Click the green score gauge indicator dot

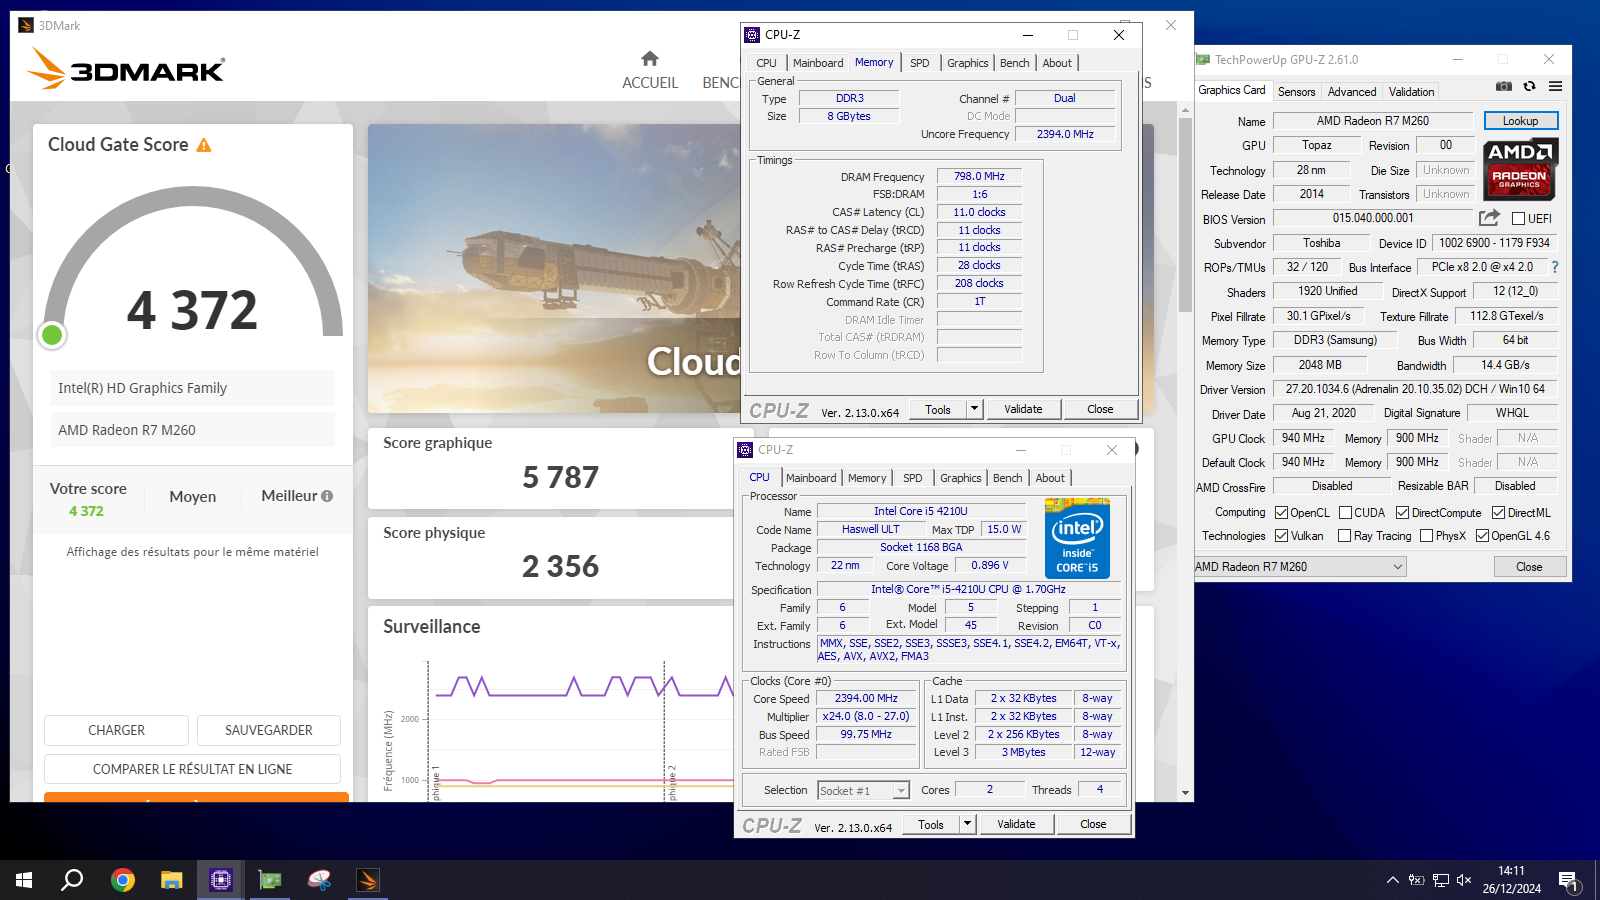52,335
